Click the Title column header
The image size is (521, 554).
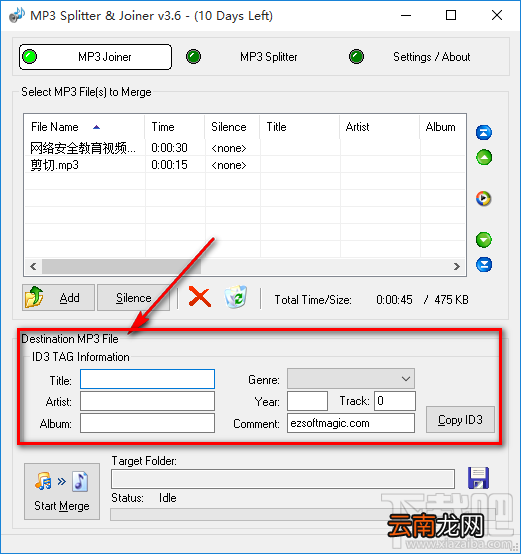(300, 127)
